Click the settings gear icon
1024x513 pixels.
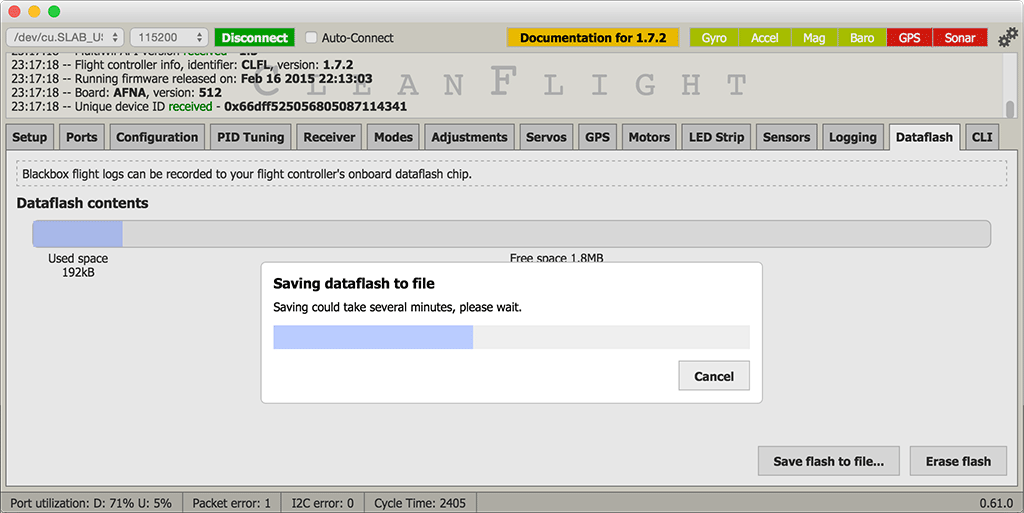coord(1007,38)
